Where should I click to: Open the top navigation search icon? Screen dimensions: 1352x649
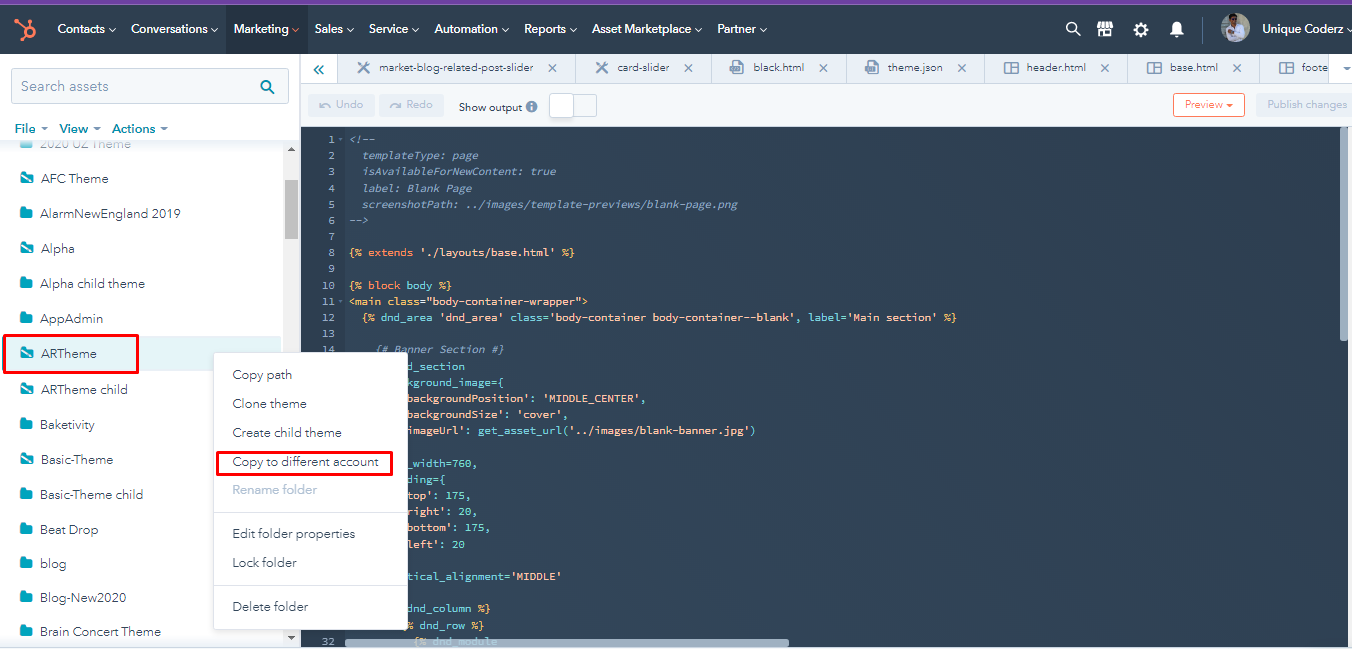[1073, 30]
